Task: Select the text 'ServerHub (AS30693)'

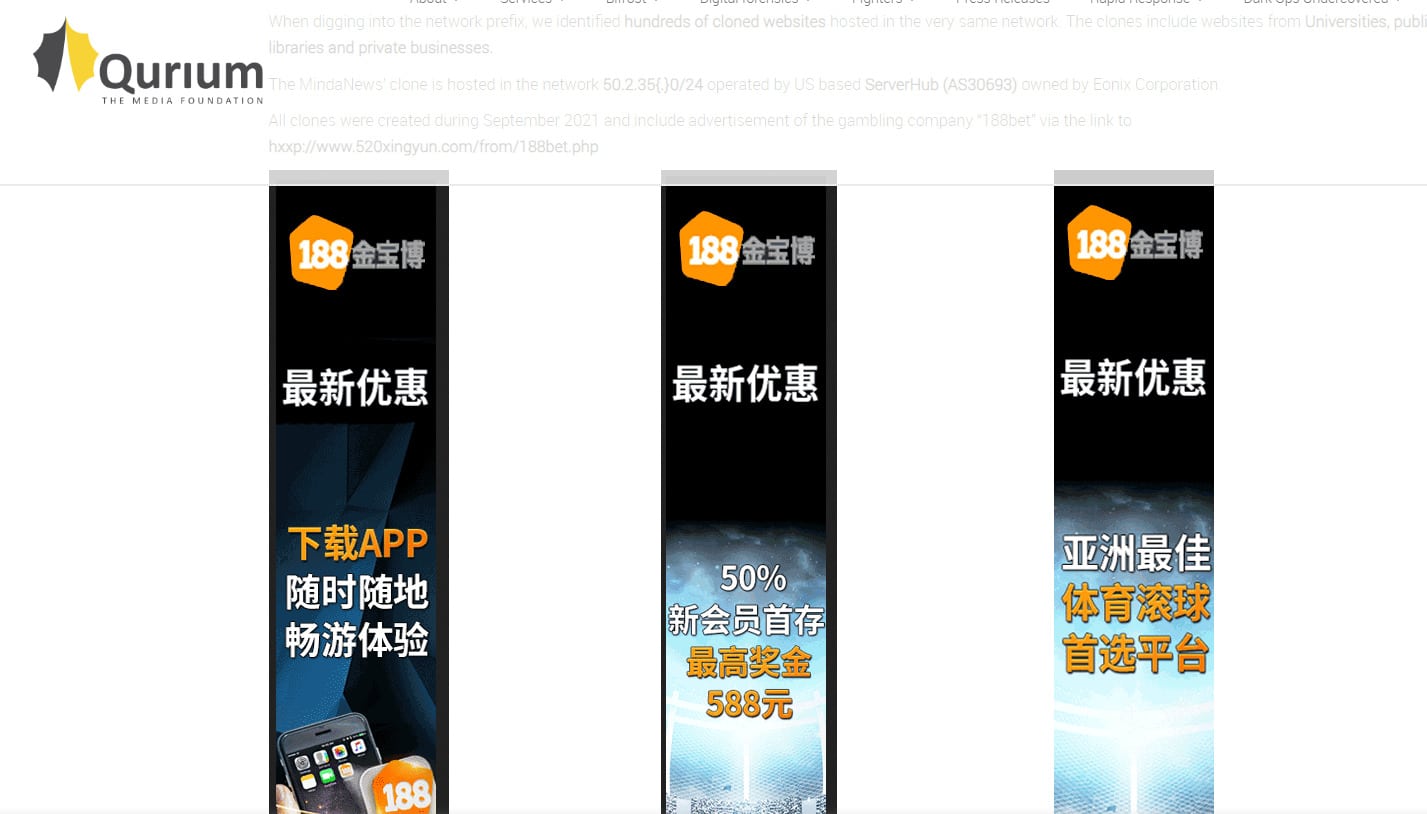Action: (941, 84)
